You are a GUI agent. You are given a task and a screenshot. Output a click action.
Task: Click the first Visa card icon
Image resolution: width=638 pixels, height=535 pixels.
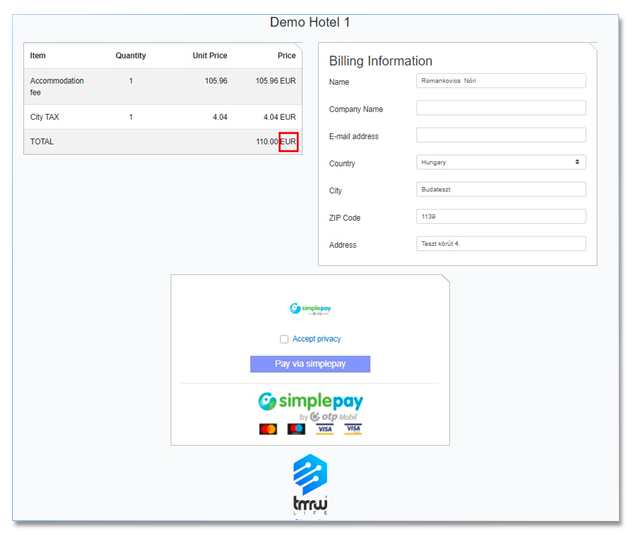click(x=324, y=429)
